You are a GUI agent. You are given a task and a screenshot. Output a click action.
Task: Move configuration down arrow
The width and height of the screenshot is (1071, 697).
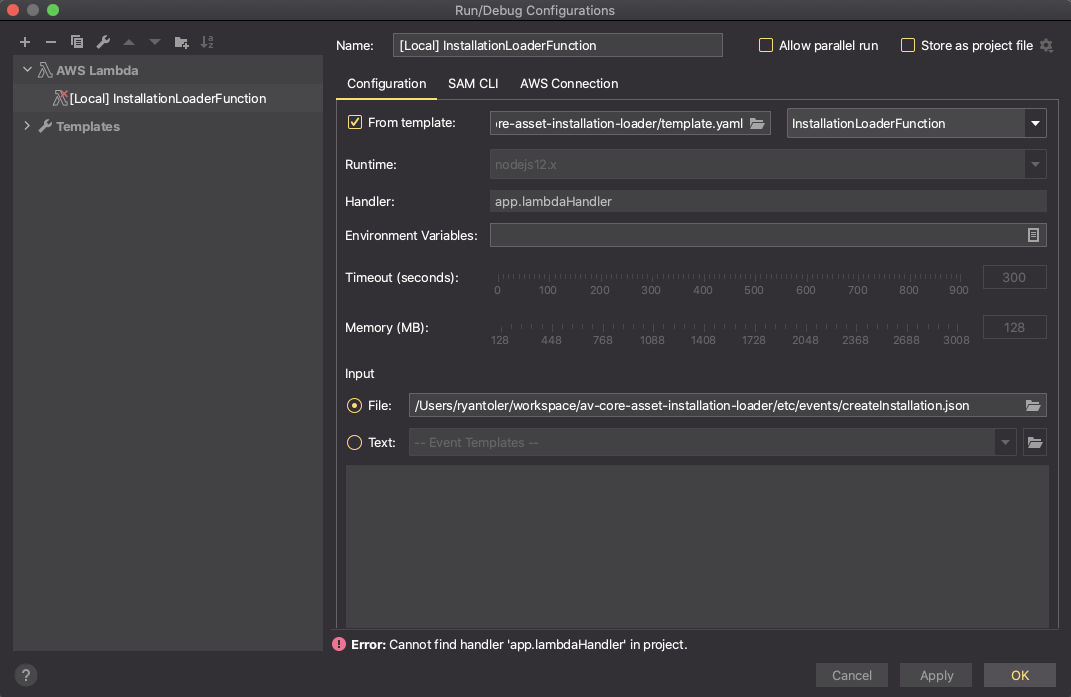click(155, 42)
